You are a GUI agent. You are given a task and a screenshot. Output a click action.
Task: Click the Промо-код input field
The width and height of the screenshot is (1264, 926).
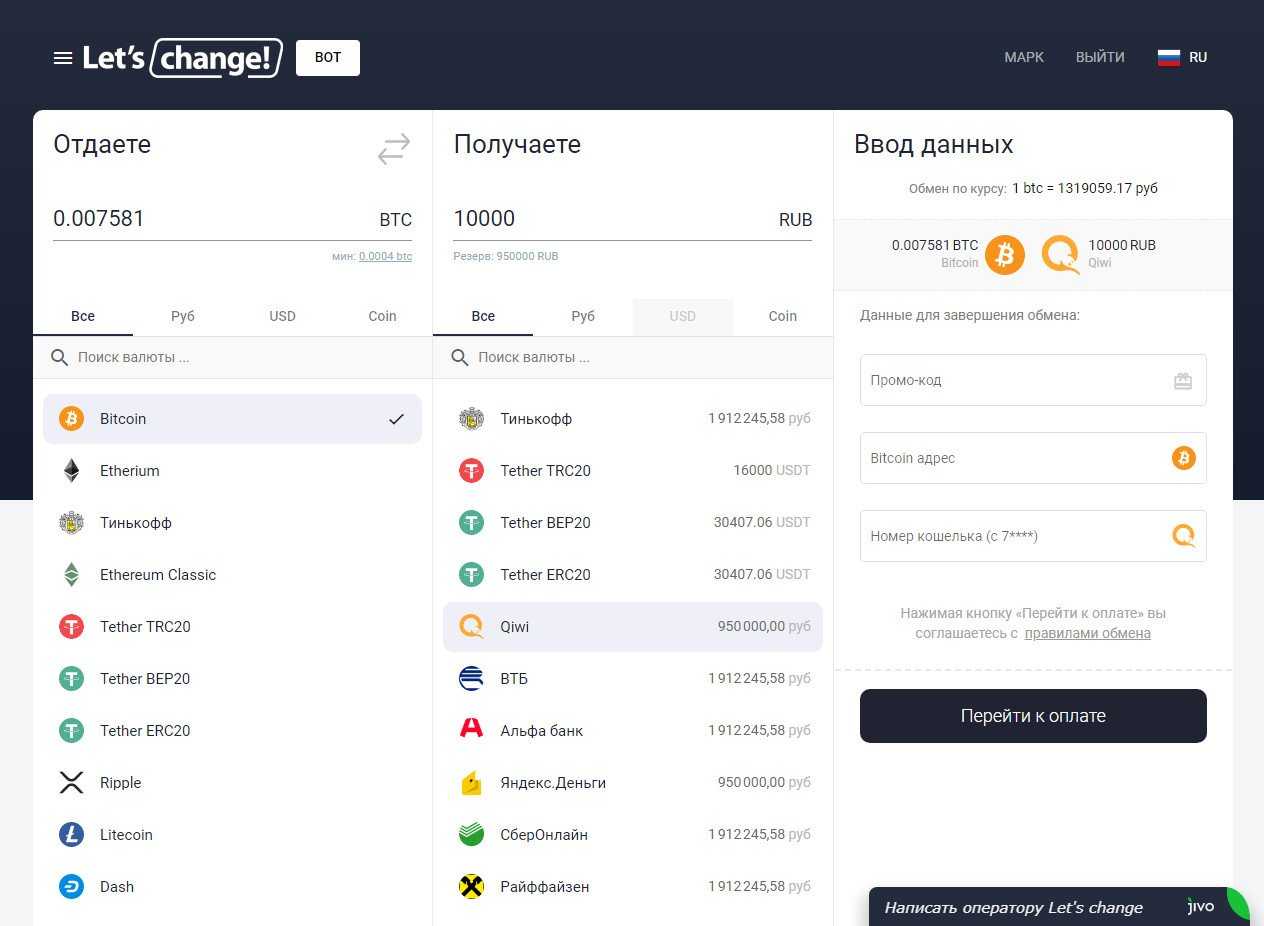click(1033, 380)
